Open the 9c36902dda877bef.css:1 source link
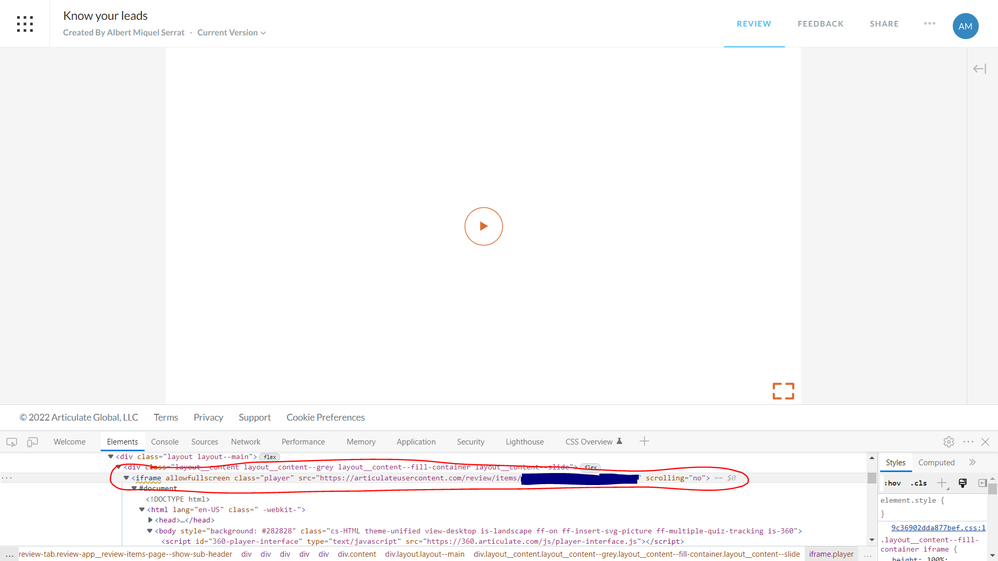 pos(938,528)
